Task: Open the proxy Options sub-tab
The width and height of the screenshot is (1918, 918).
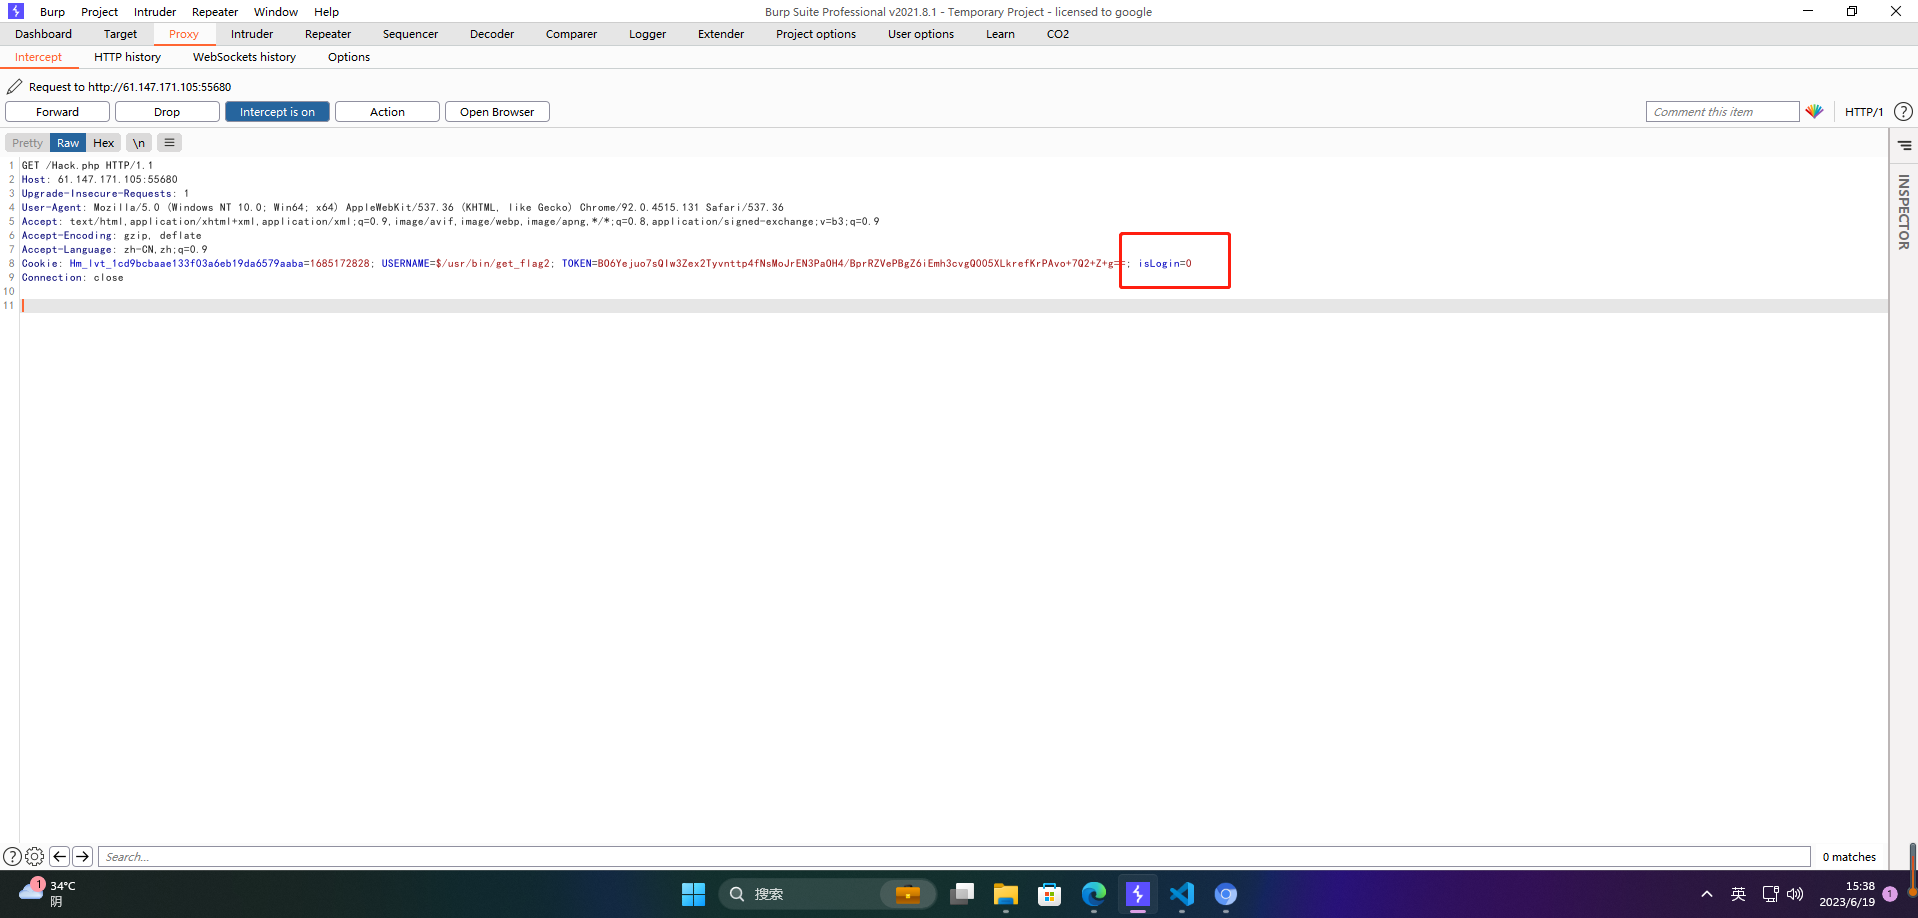Action: click(349, 57)
